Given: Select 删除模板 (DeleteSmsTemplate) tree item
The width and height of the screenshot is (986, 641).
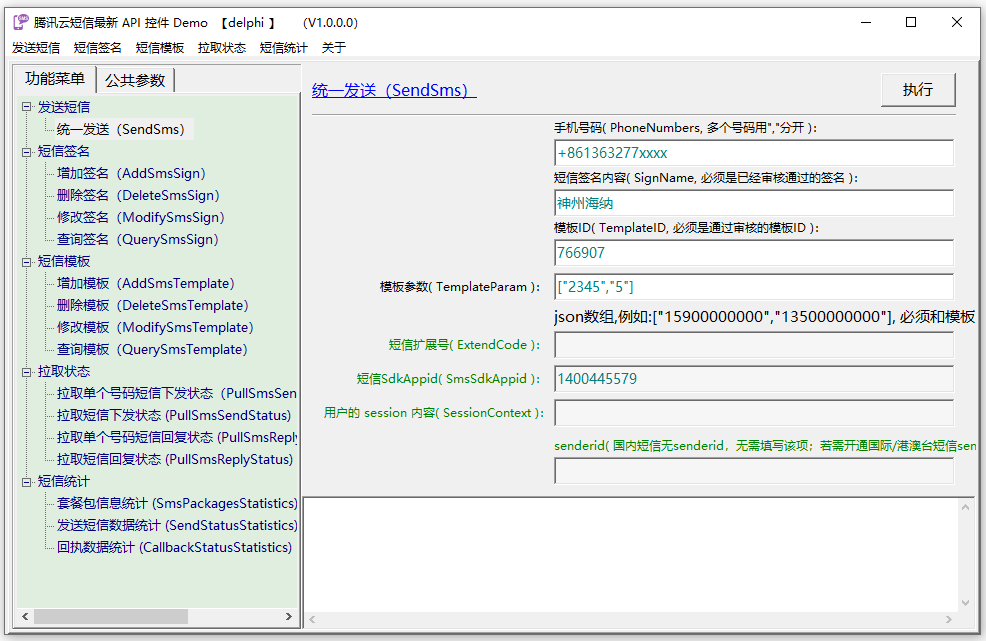Looking at the screenshot, I should [152, 306].
